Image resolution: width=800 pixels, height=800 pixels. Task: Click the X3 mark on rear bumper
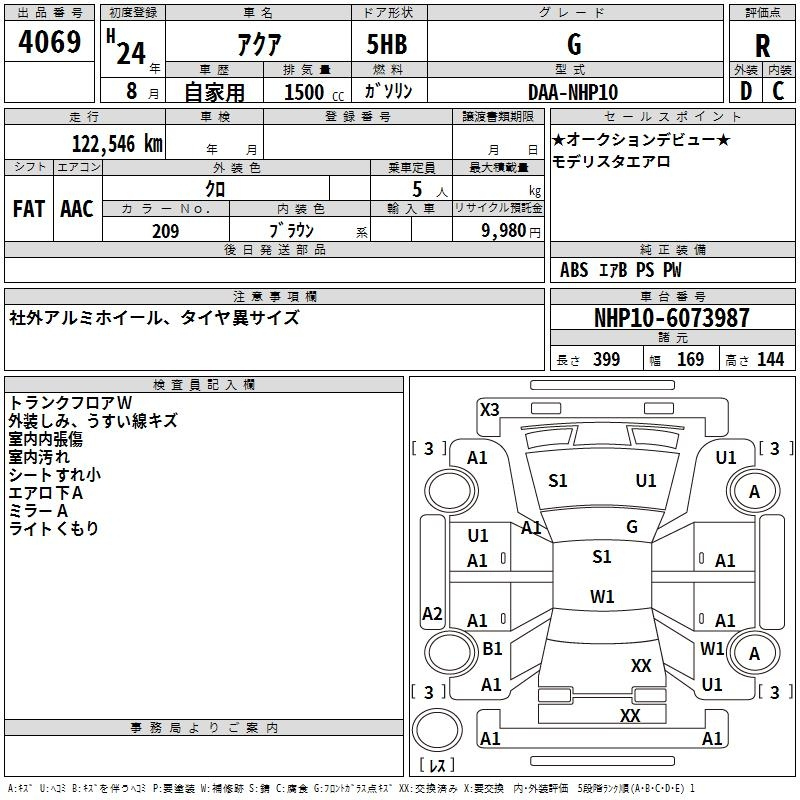(x=489, y=410)
